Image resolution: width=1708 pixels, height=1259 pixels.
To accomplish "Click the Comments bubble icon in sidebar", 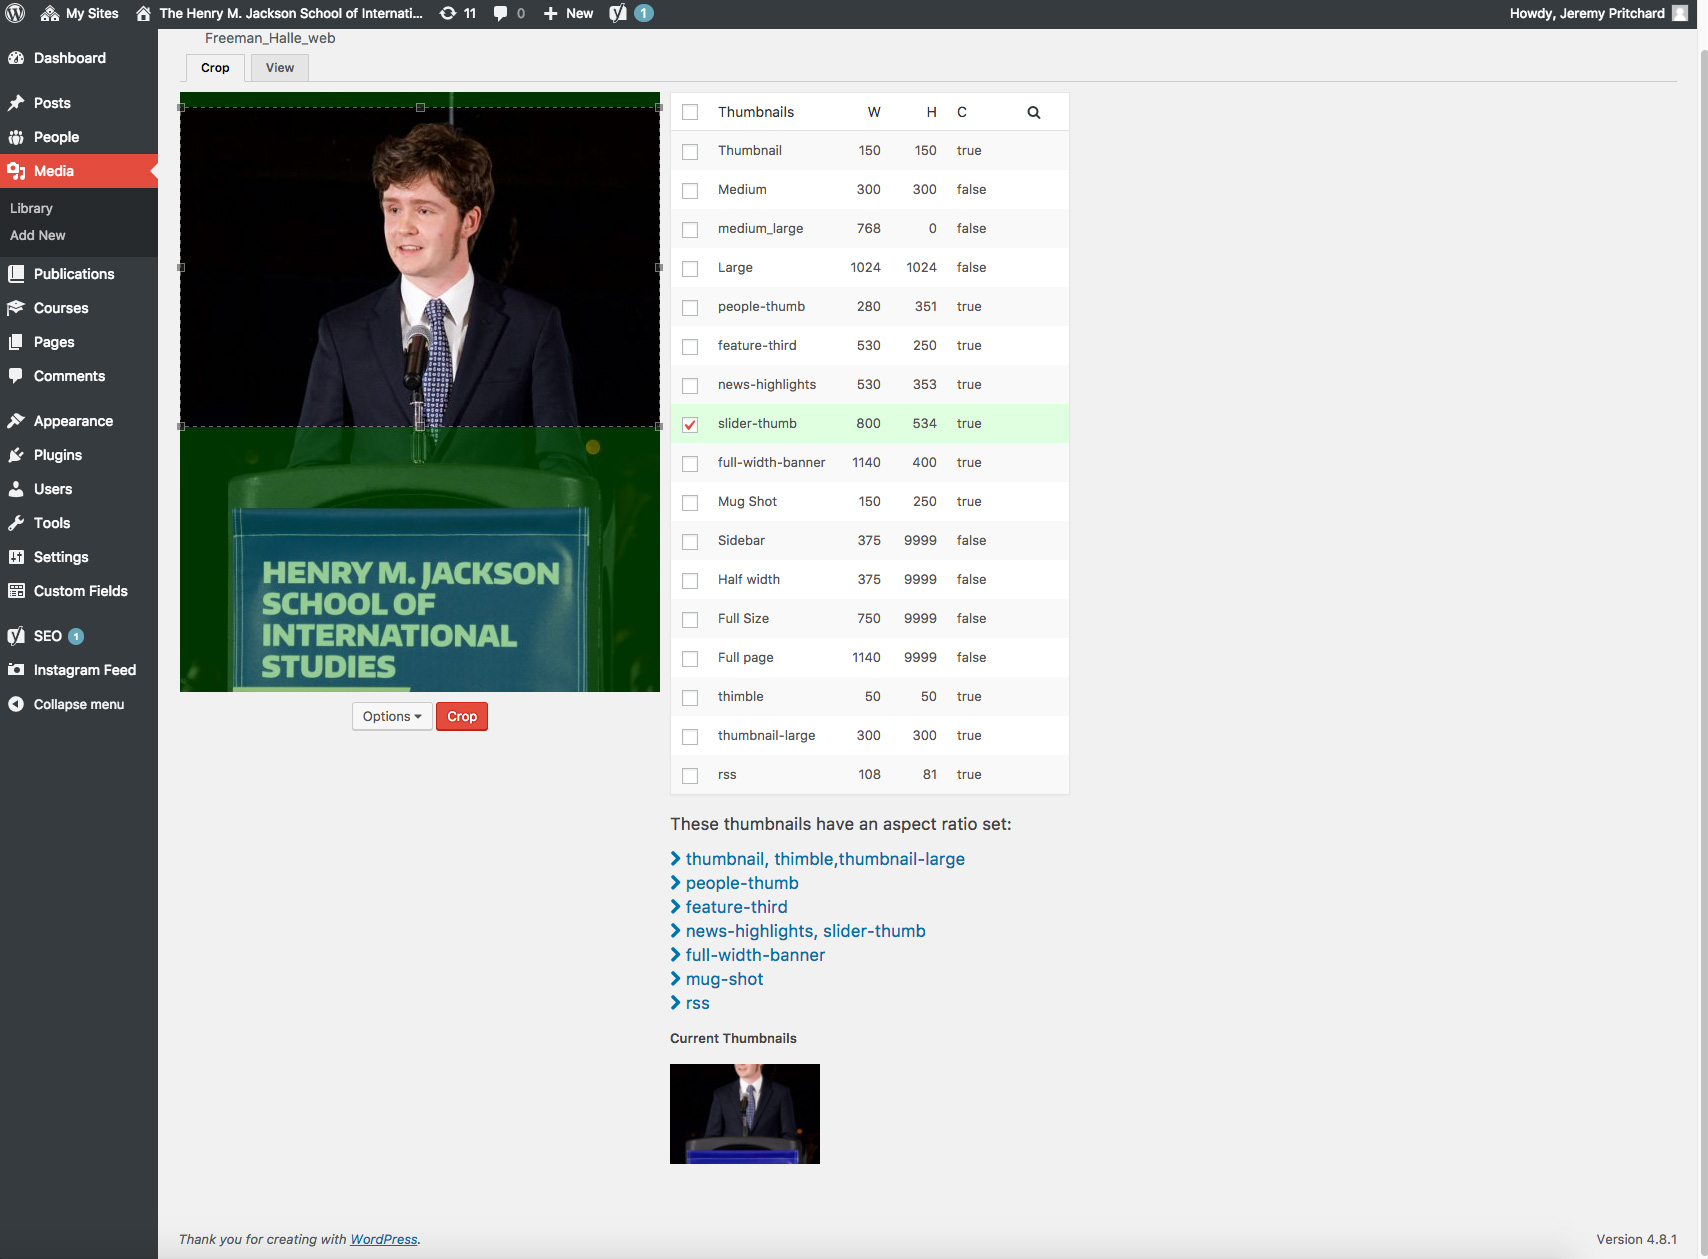I will pos(16,376).
